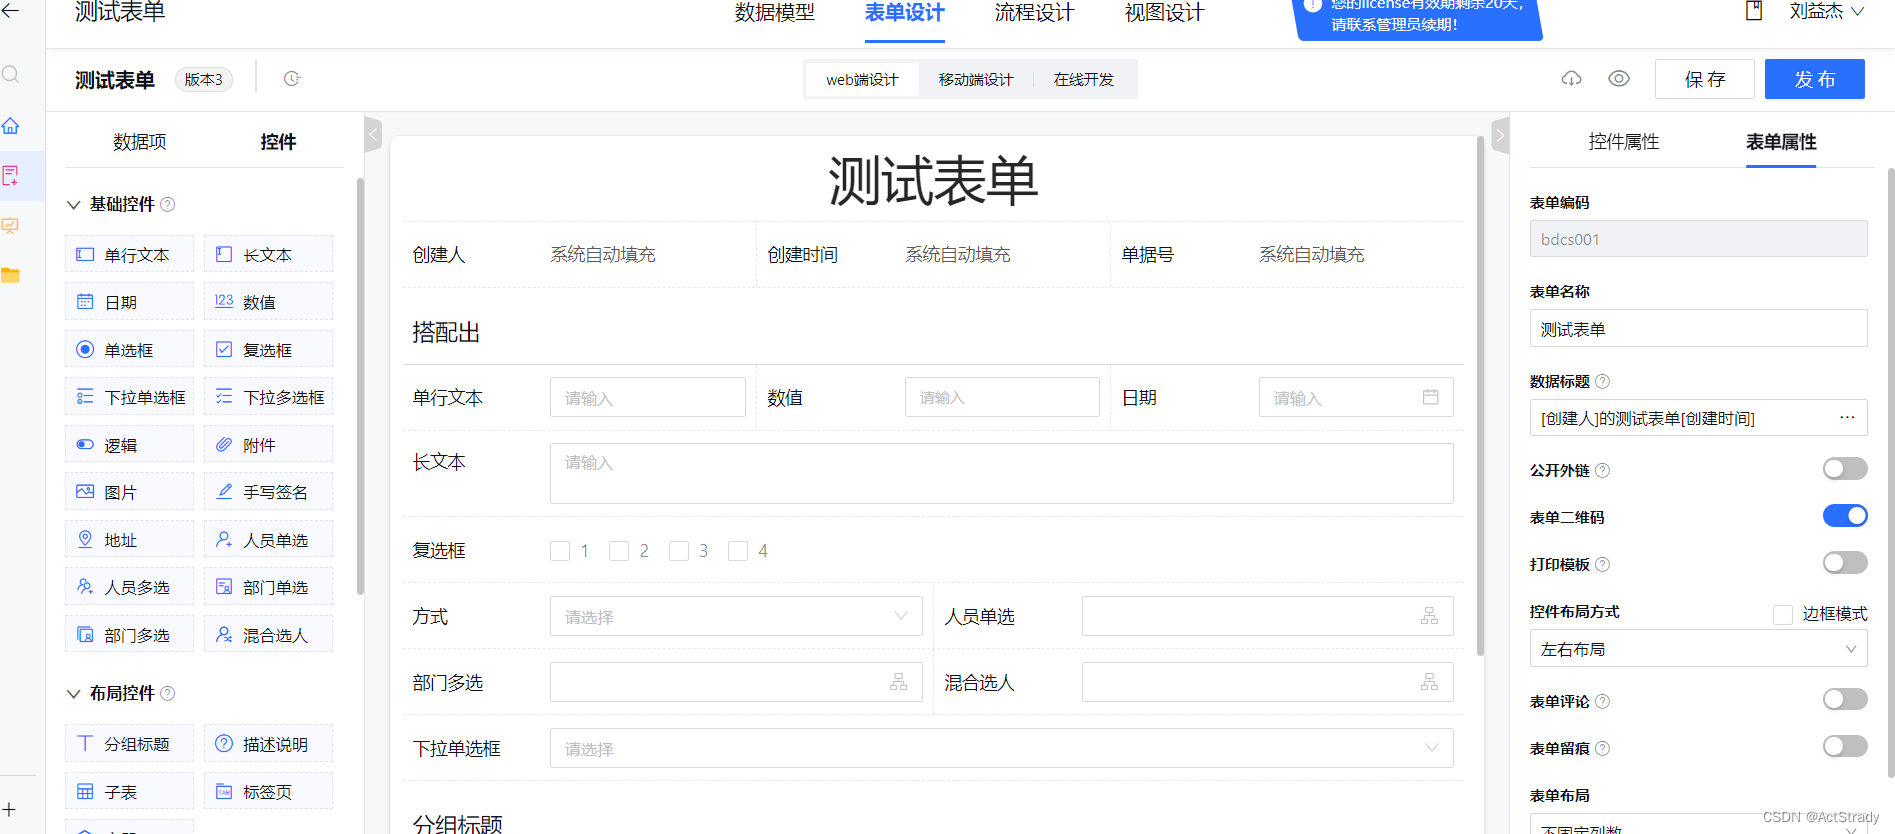
Task: Click the plus icon at sidebar bottom
Action: (x=9, y=809)
